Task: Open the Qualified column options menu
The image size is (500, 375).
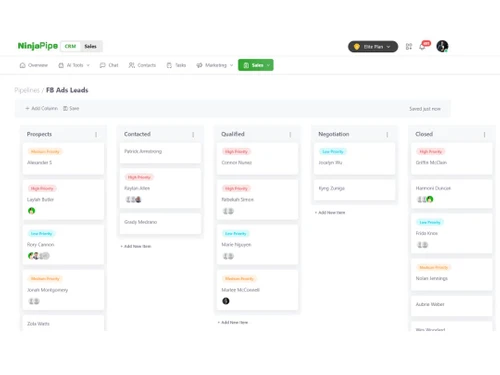Action: [x=290, y=134]
